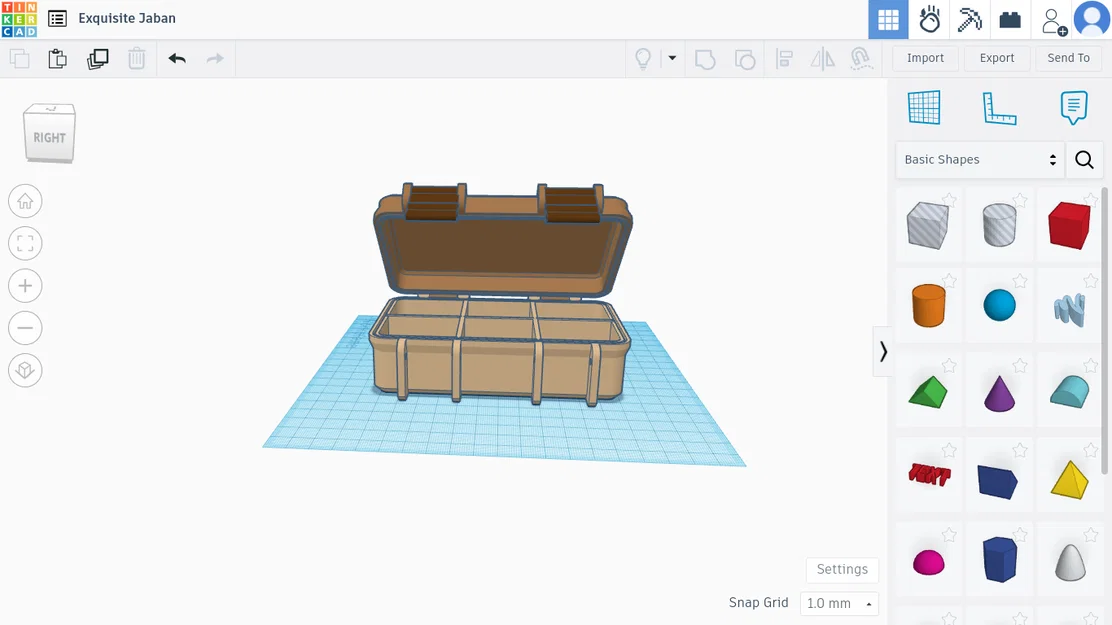Click the project title Exquisite Jaban
Viewport: 1112px width, 625px height.
tap(127, 18)
